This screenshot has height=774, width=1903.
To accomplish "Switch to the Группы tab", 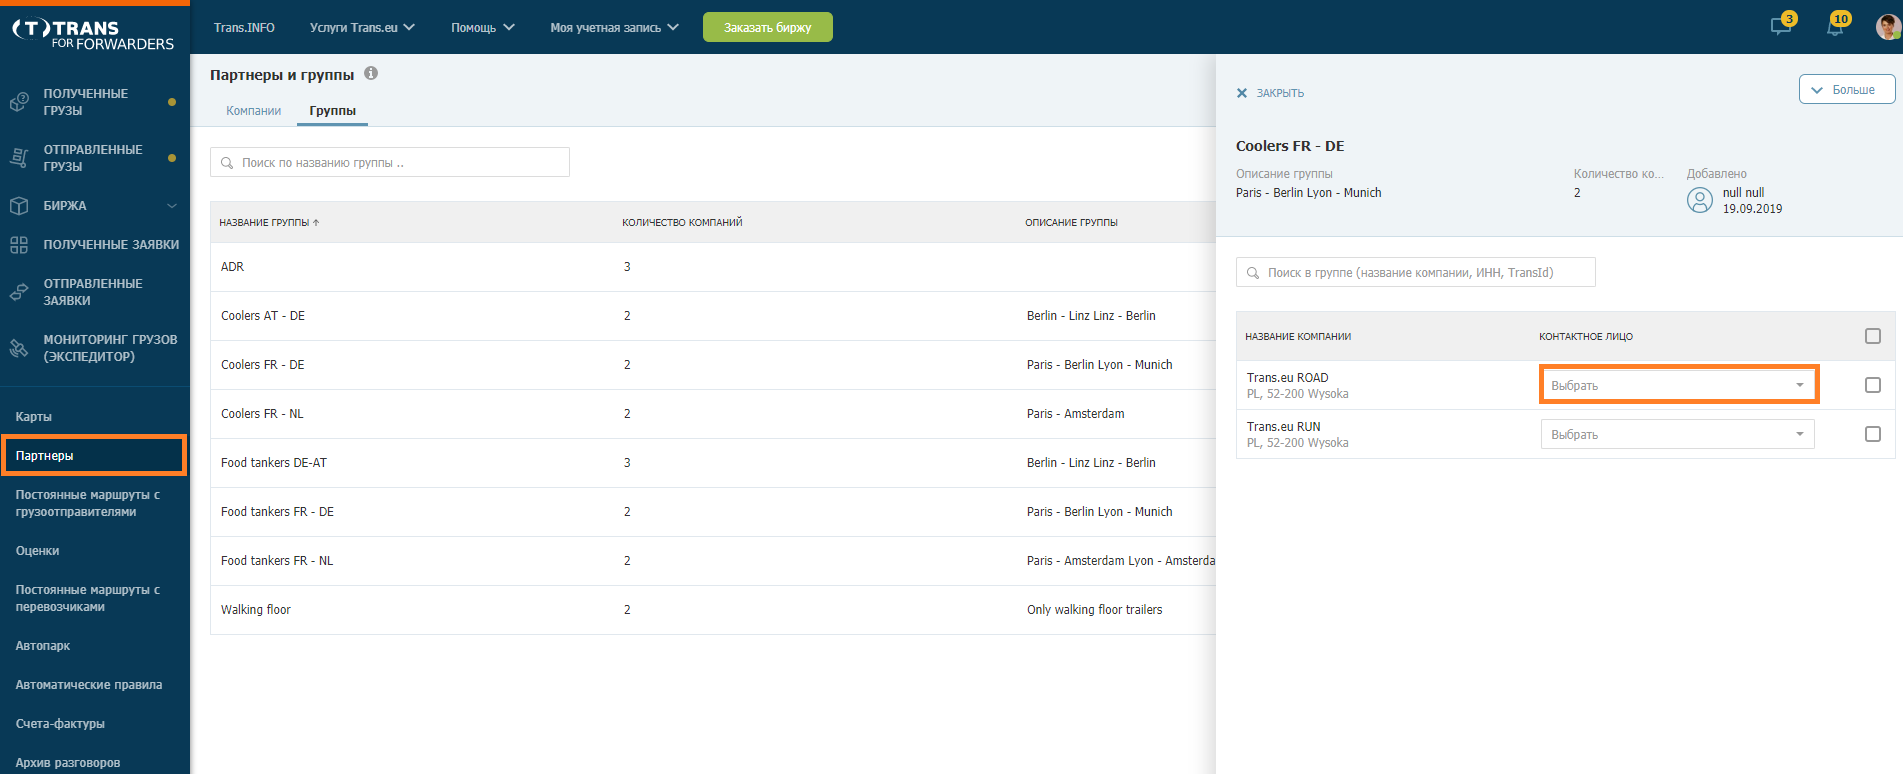I will point(332,111).
